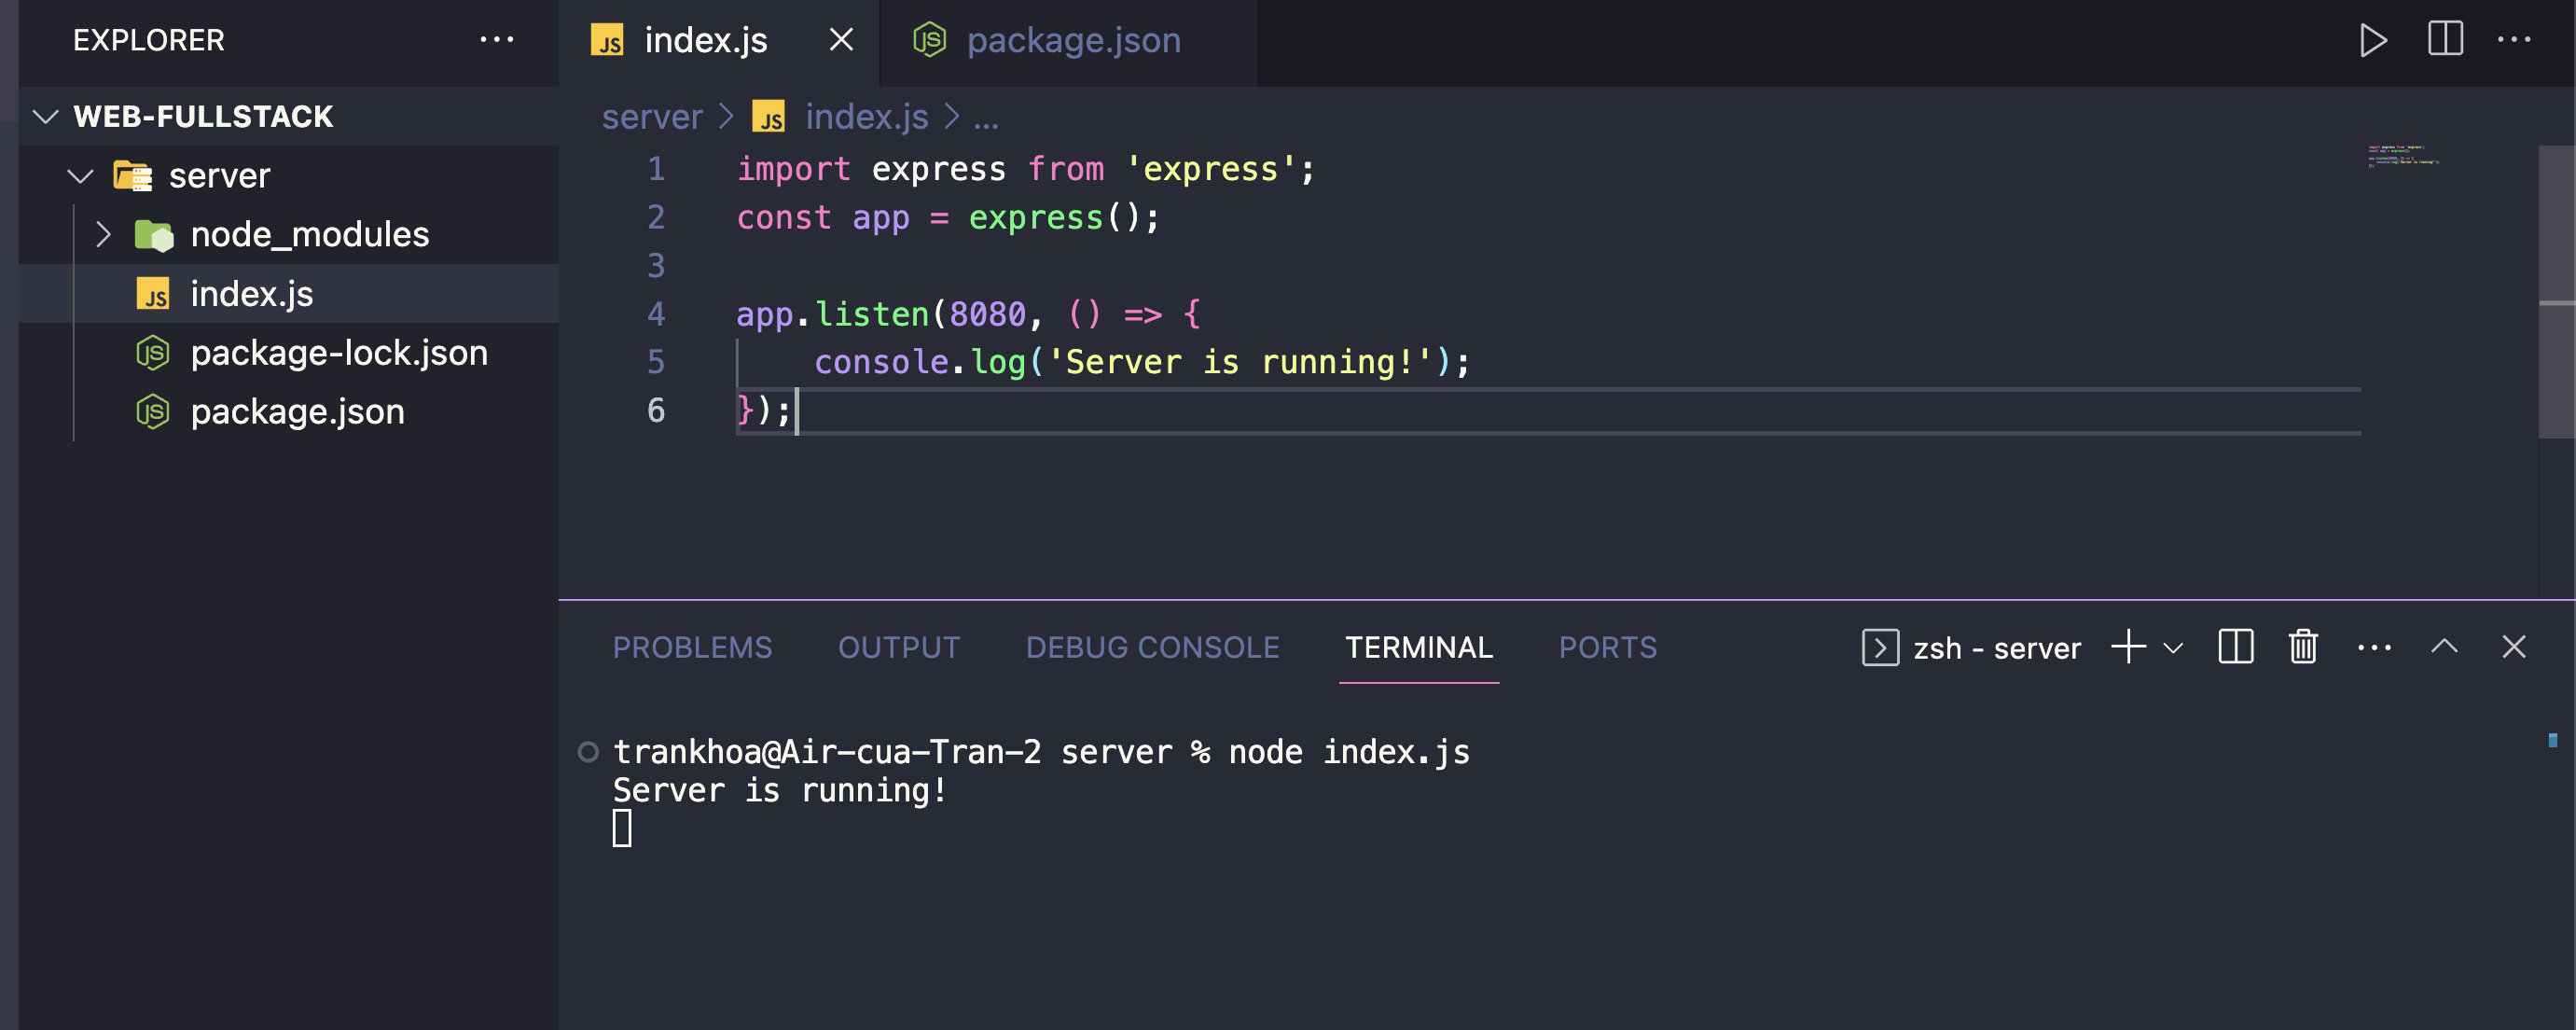Click the new terminal plus icon
This screenshot has width=2576, height=1030.
pos(2127,647)
